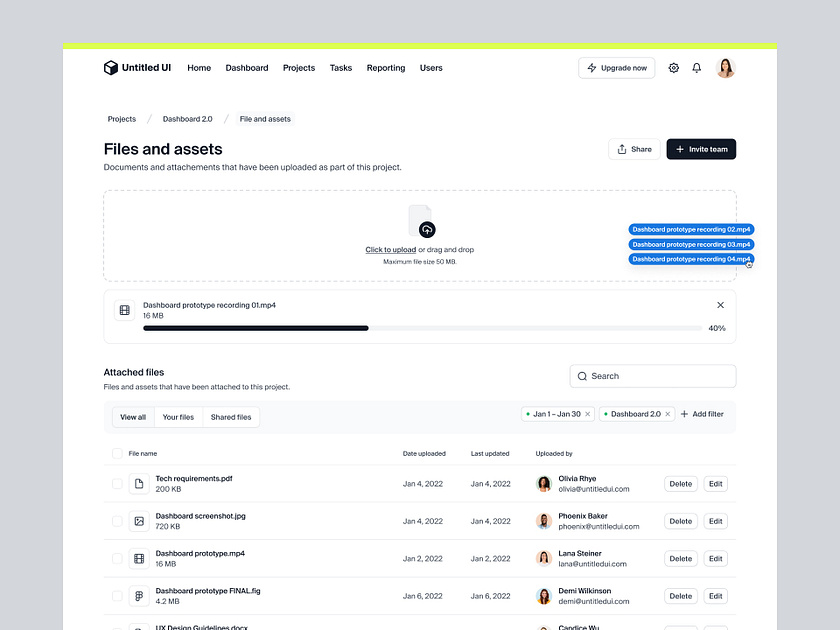Viewport: 840px width, 630px height.
Task: Click the image icon beside Dashboard screenshot.jpg
Action: coord(138,521)
